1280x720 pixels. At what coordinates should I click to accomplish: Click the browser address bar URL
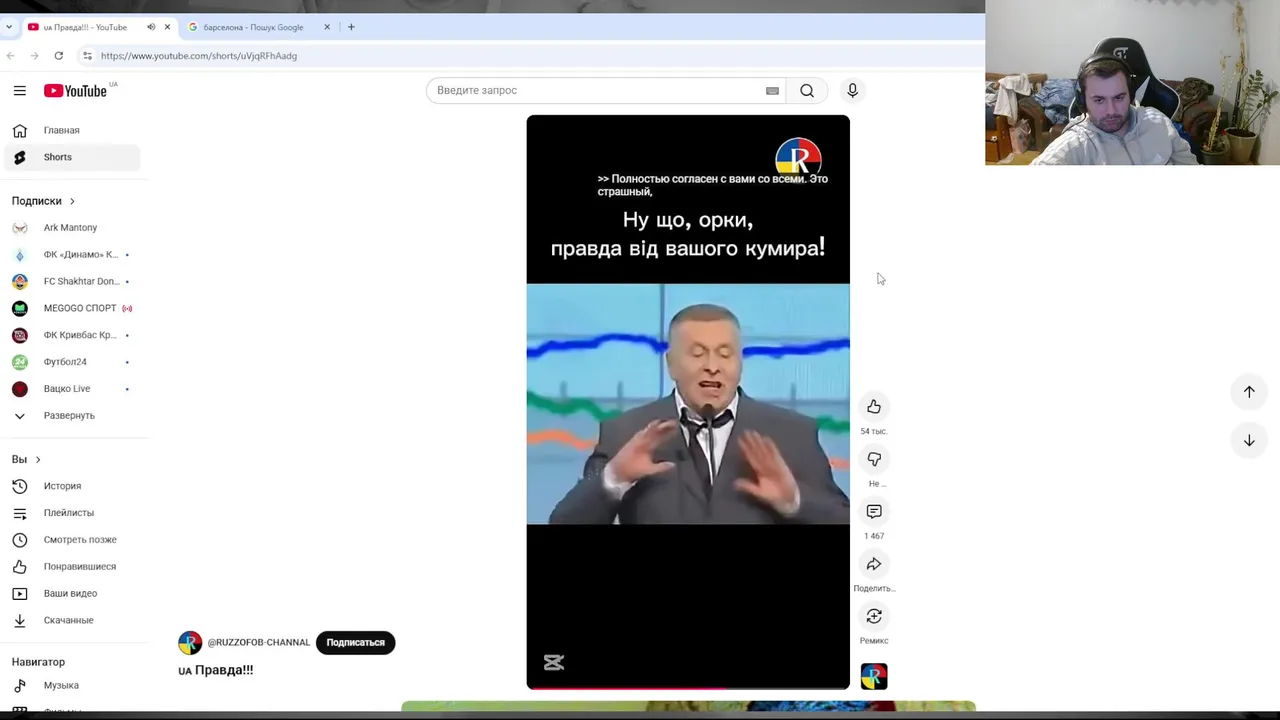199,56
